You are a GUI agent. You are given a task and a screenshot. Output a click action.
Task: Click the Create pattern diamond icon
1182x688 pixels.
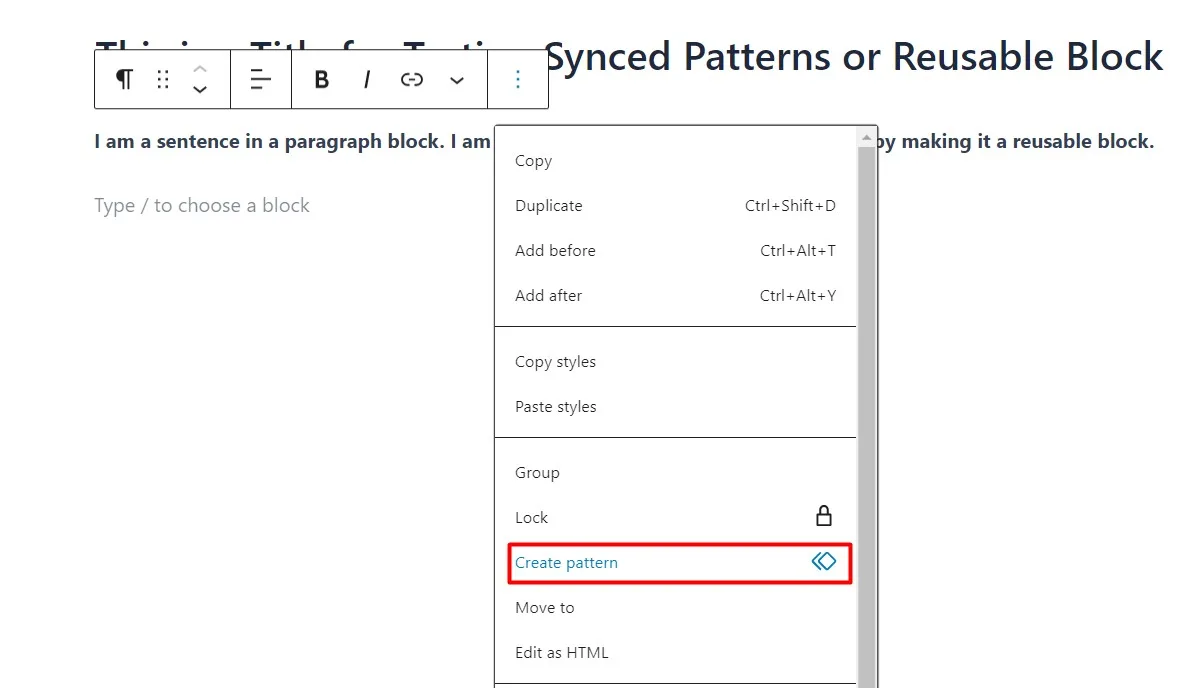point(824,561)
